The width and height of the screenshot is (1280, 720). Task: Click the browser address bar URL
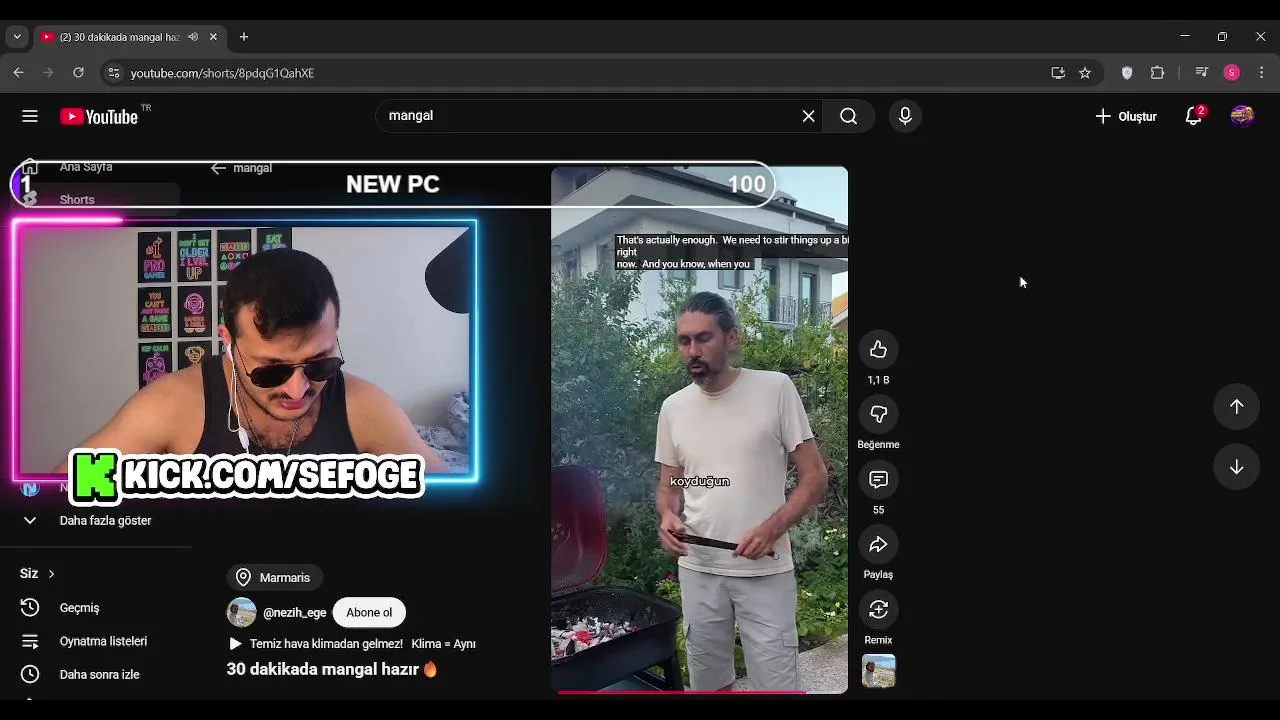222,73
